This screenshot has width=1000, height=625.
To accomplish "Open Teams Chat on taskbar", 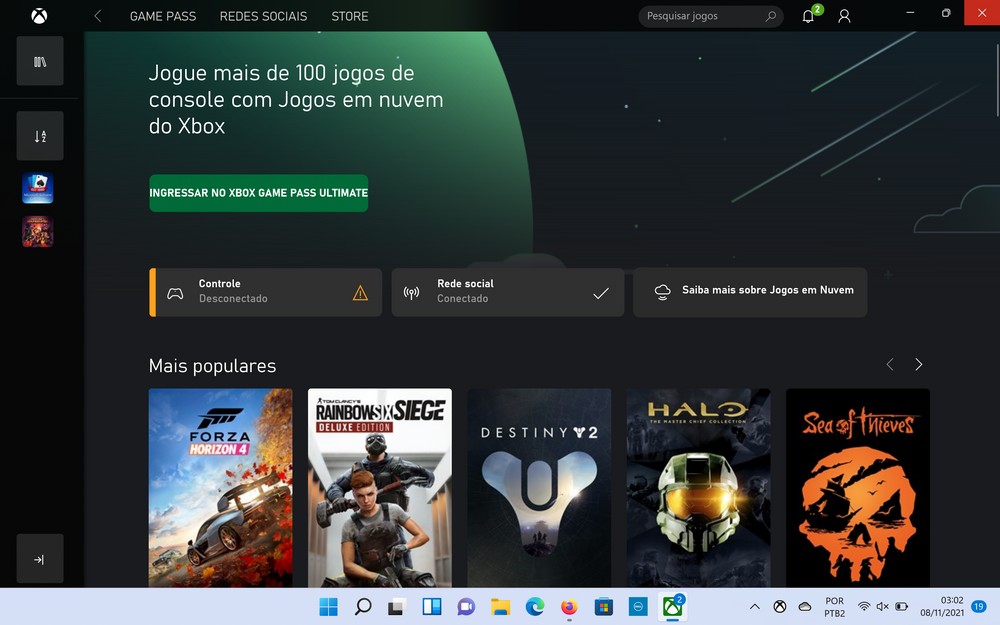I will [x=466, y=607].
